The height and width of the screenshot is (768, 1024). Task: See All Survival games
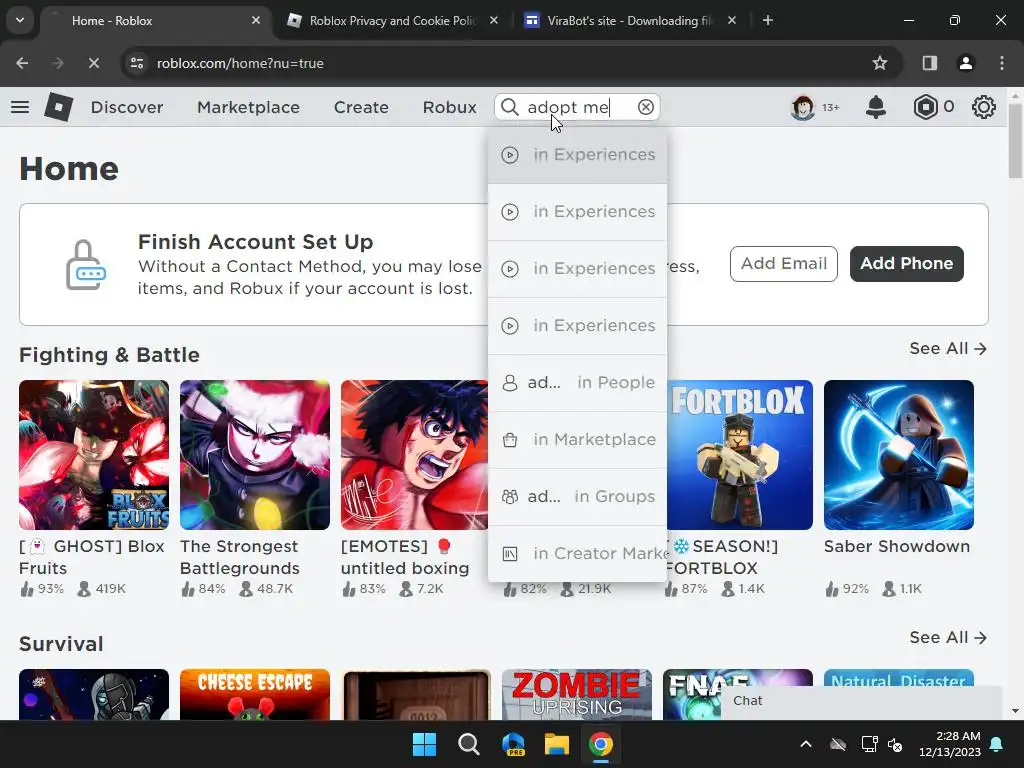[948, 637]
